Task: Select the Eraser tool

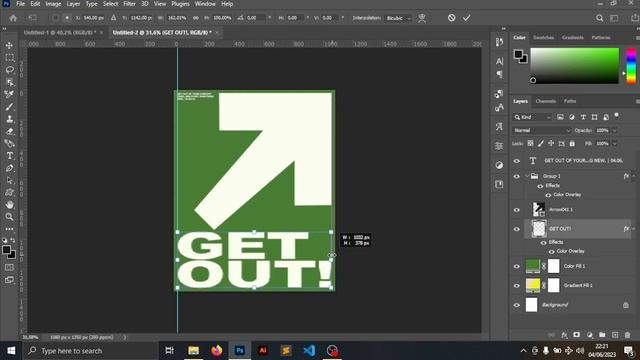Action: coord(9,131)
